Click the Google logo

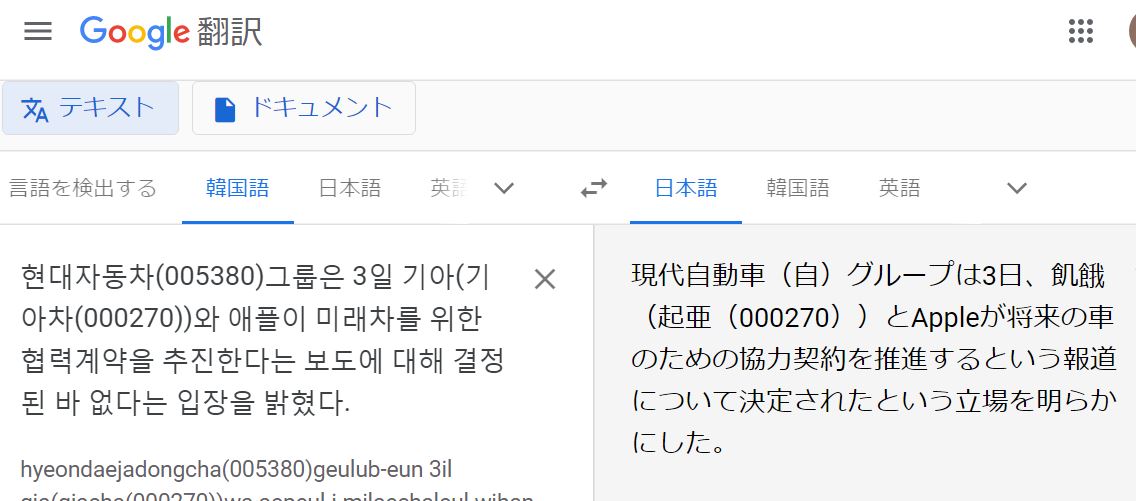[135, 32]
